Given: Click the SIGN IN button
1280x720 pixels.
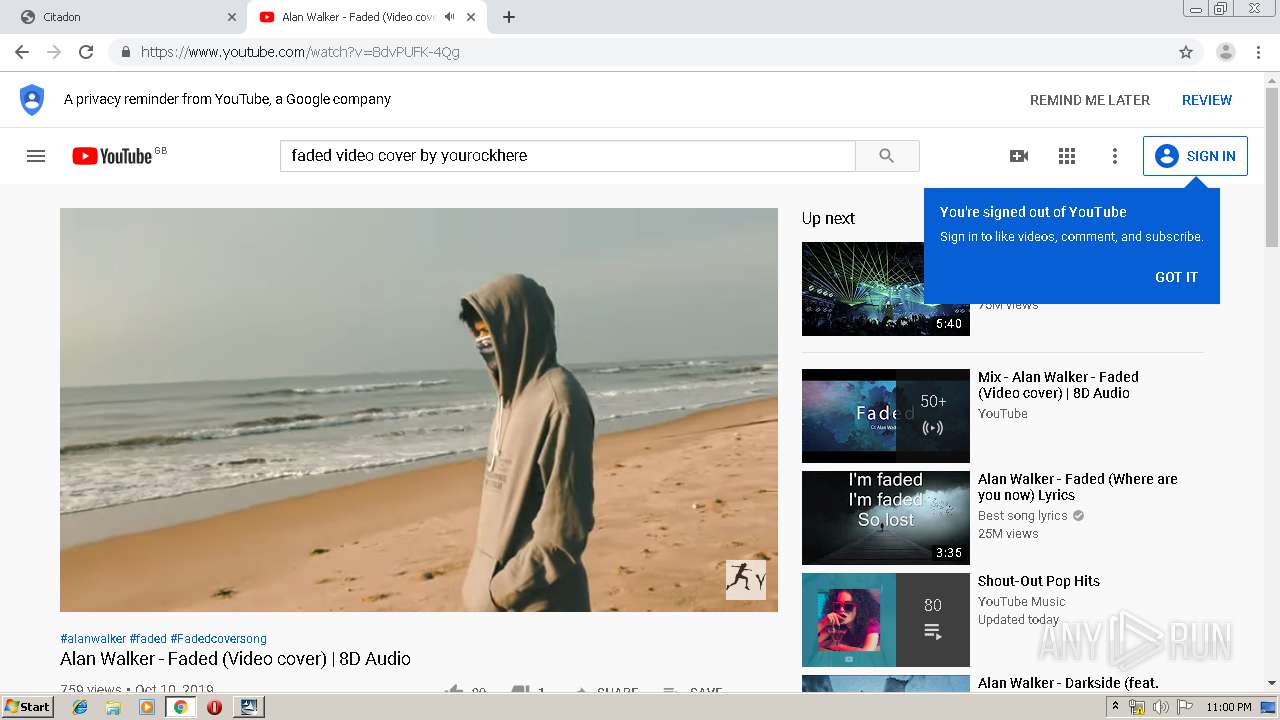Looking at the screenshot, I should point(1195,156).
